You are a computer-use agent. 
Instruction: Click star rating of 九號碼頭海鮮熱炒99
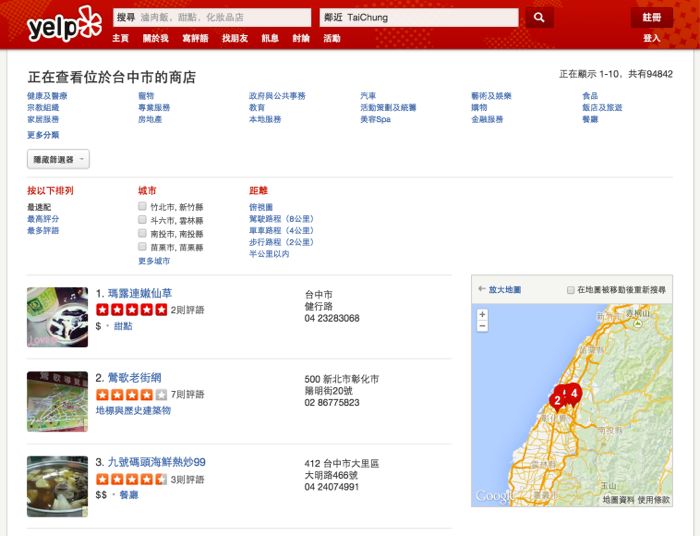(x=132, y=479)
